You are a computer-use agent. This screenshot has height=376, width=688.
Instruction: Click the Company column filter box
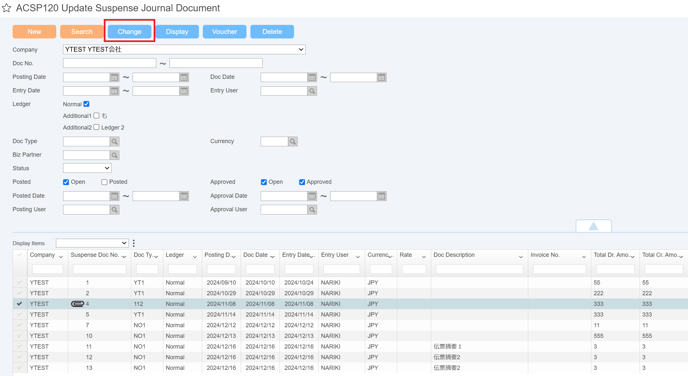tap(47, 269)
